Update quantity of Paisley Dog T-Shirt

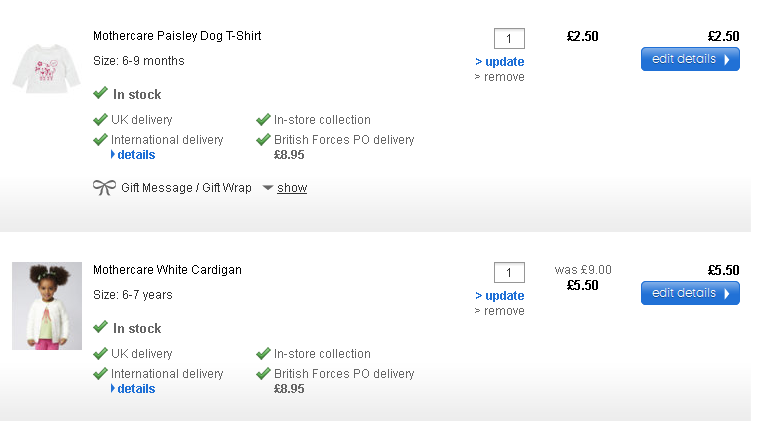coord(500,62)
